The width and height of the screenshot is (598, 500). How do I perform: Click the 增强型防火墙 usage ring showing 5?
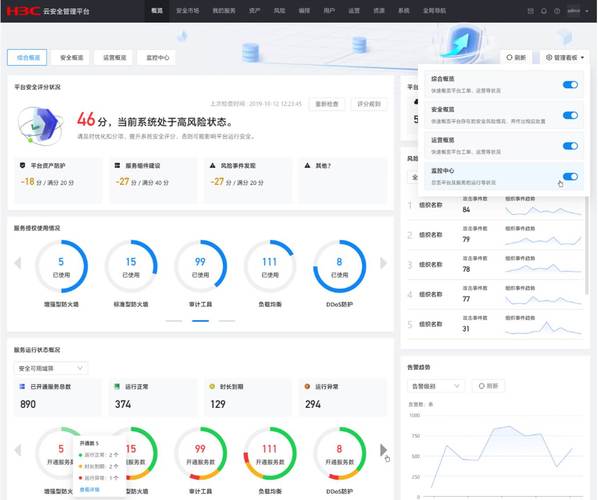[x=61, y=266]
